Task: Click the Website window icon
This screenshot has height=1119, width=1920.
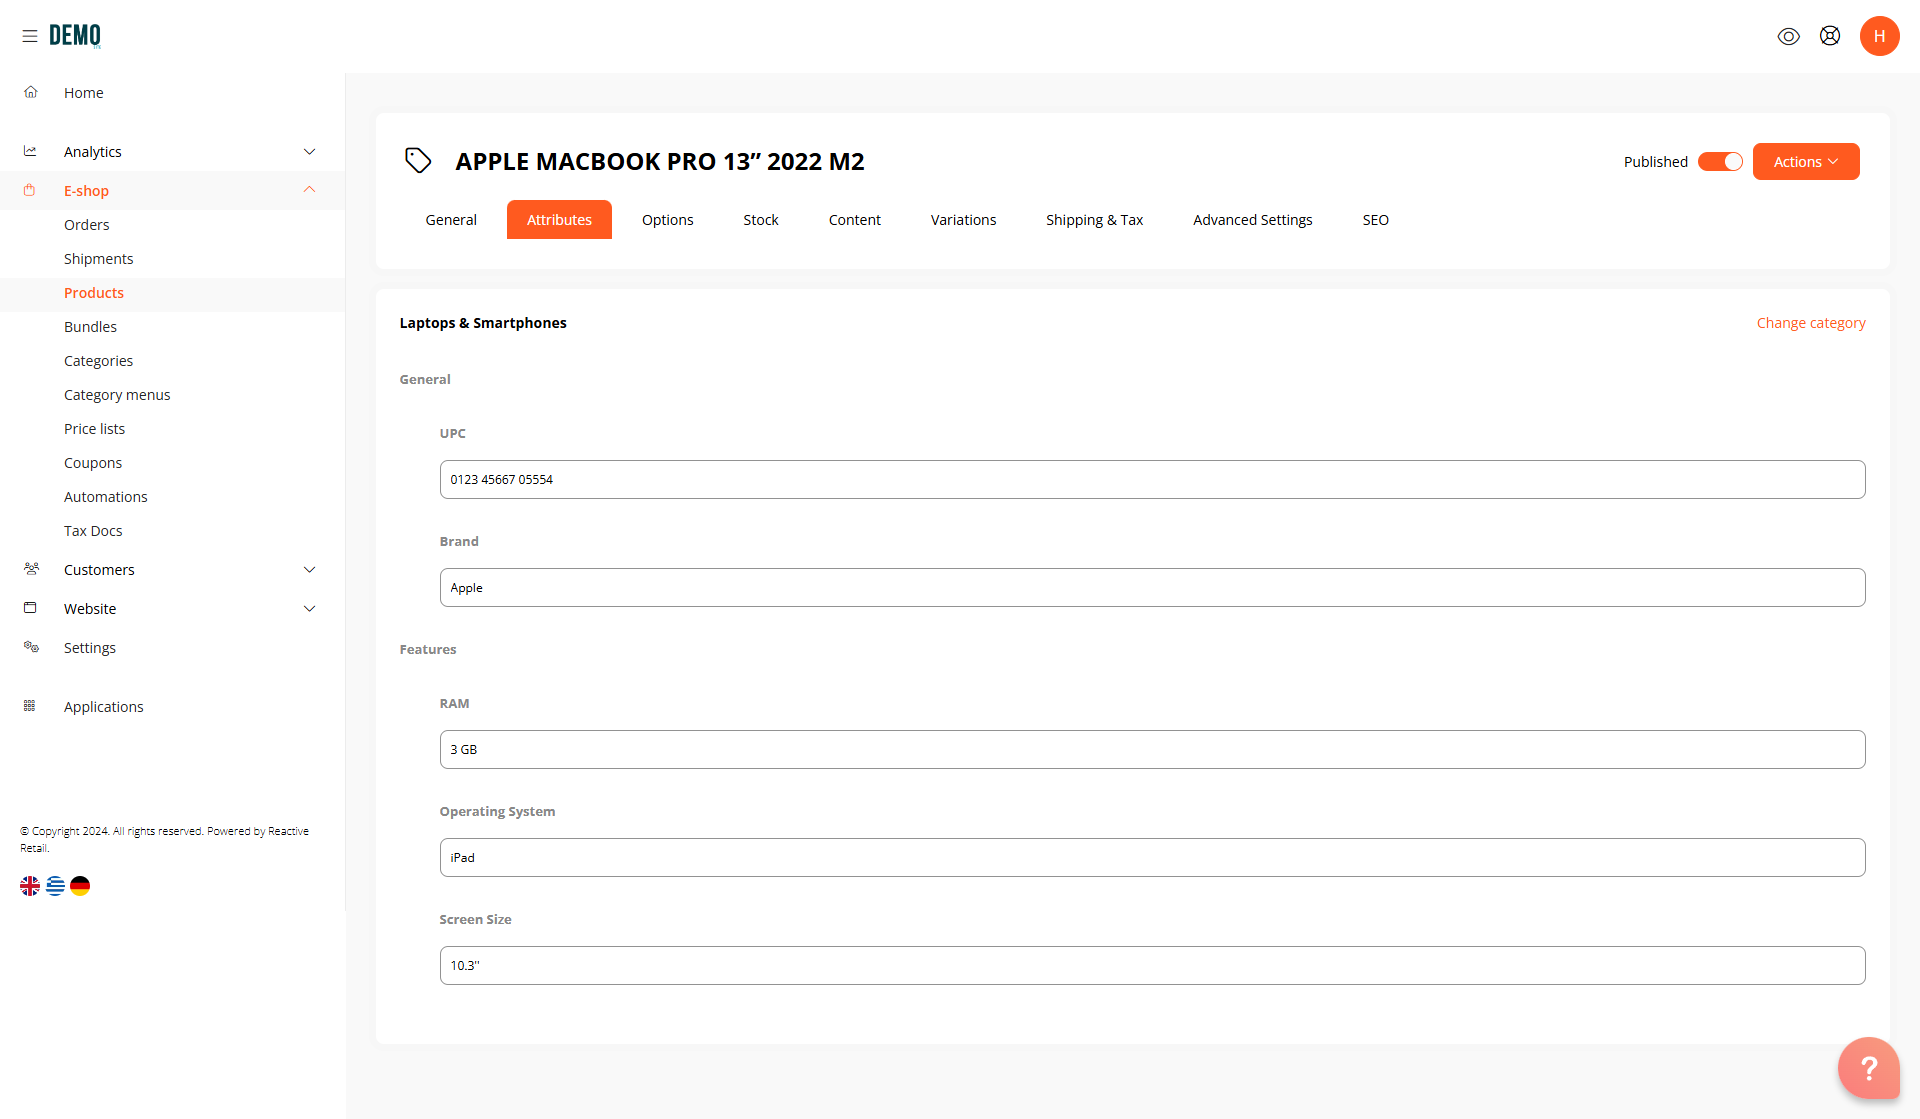Action: (30, 608)
